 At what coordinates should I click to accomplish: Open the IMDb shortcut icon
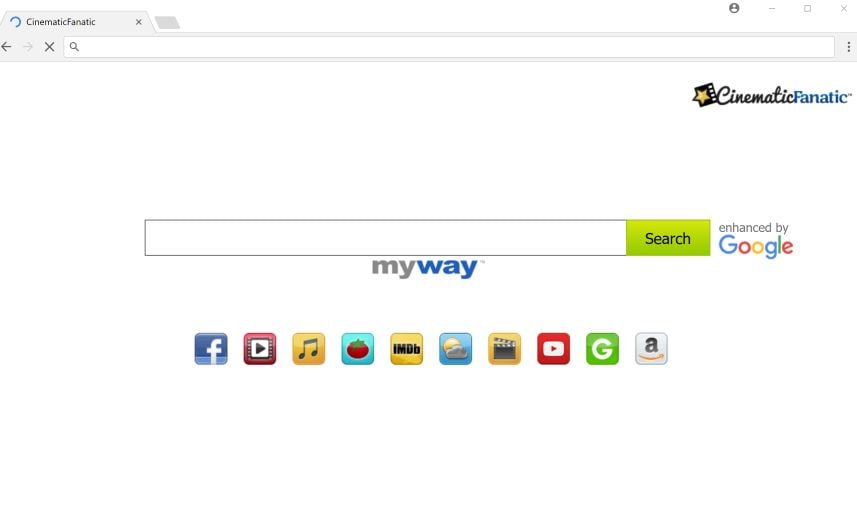pyautogui.click(x=407, y=348)
